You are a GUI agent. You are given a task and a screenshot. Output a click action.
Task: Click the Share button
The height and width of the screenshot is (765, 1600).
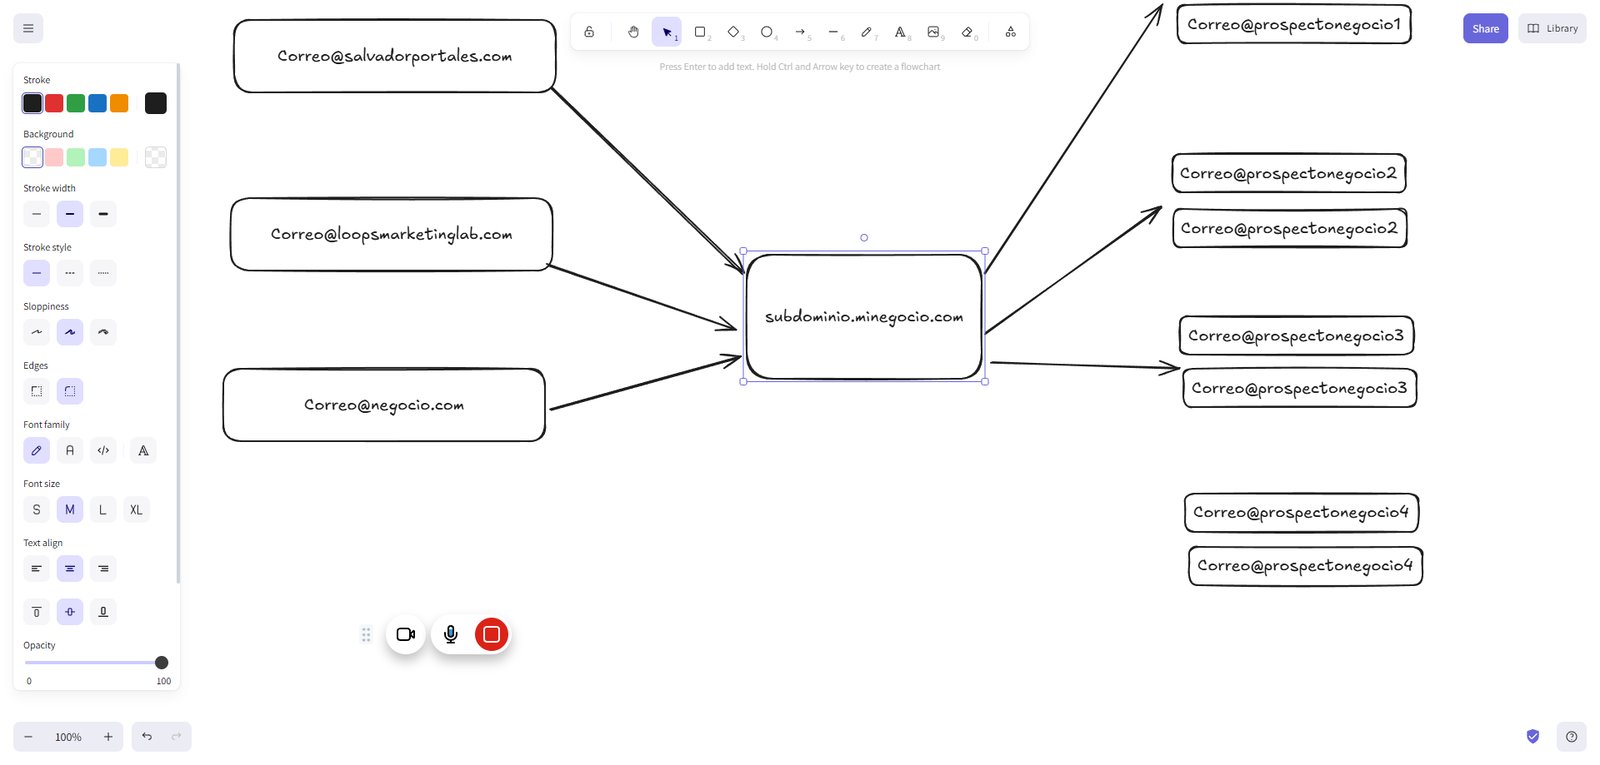click(1485, 28)
